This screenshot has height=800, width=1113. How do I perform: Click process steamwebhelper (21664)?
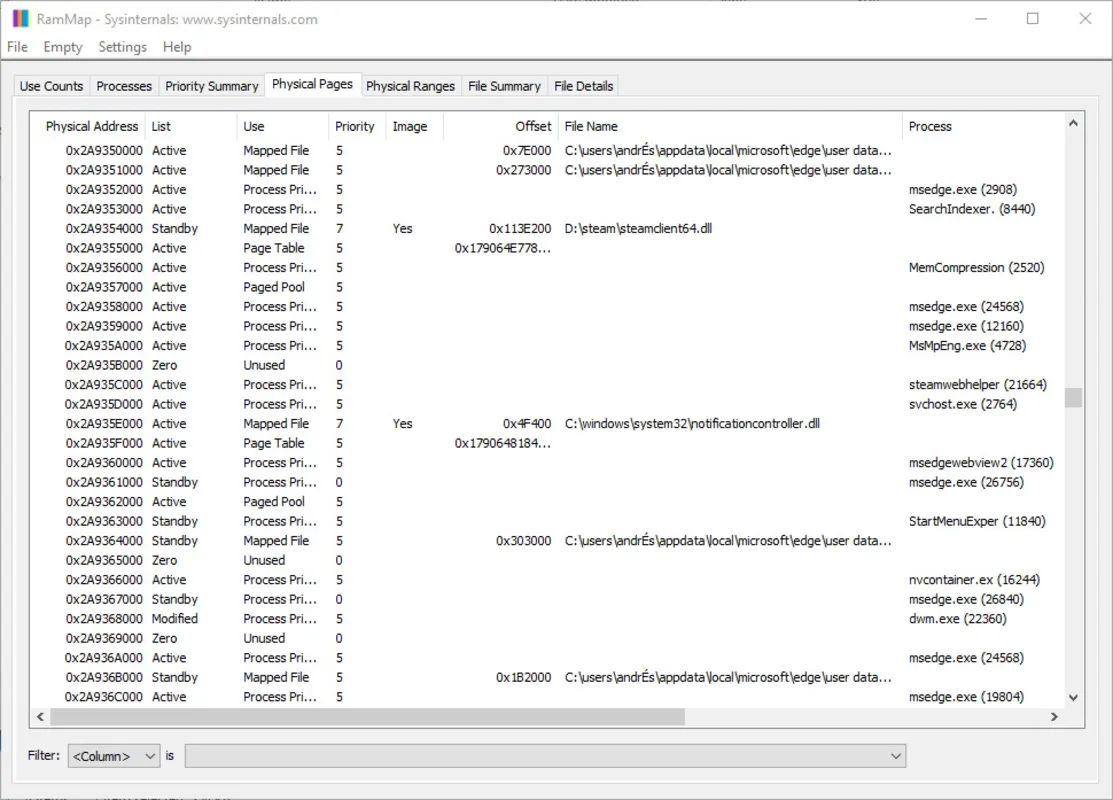tap(977, 385)
